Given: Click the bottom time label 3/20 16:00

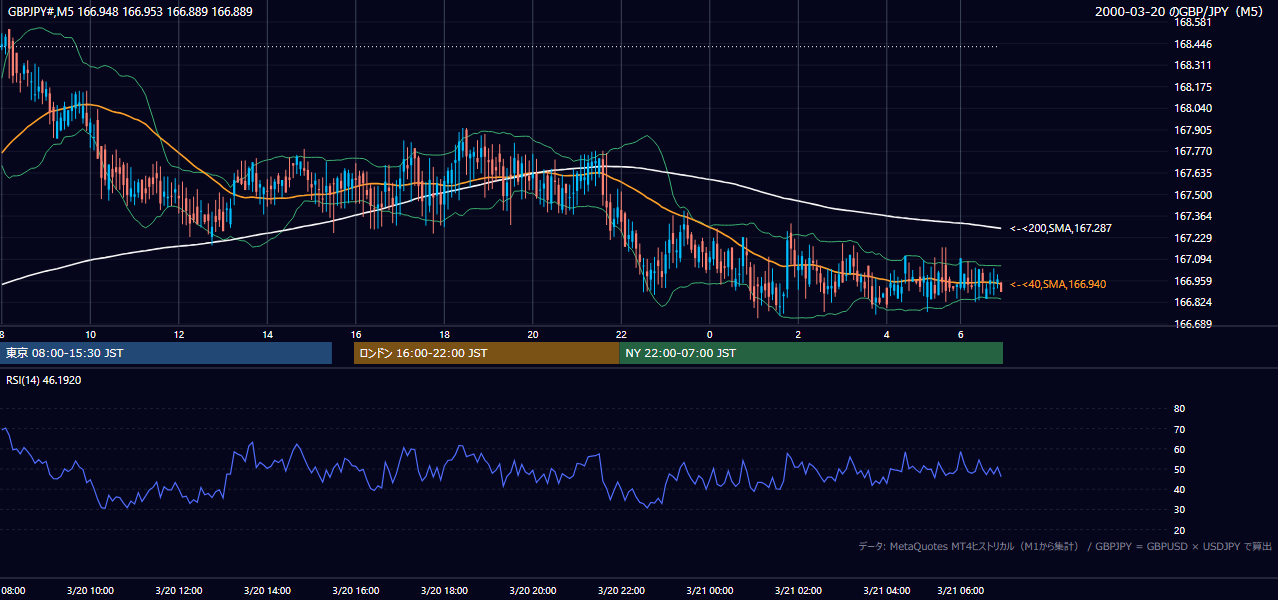Looking at the screenshot, I should pos(357,590).
